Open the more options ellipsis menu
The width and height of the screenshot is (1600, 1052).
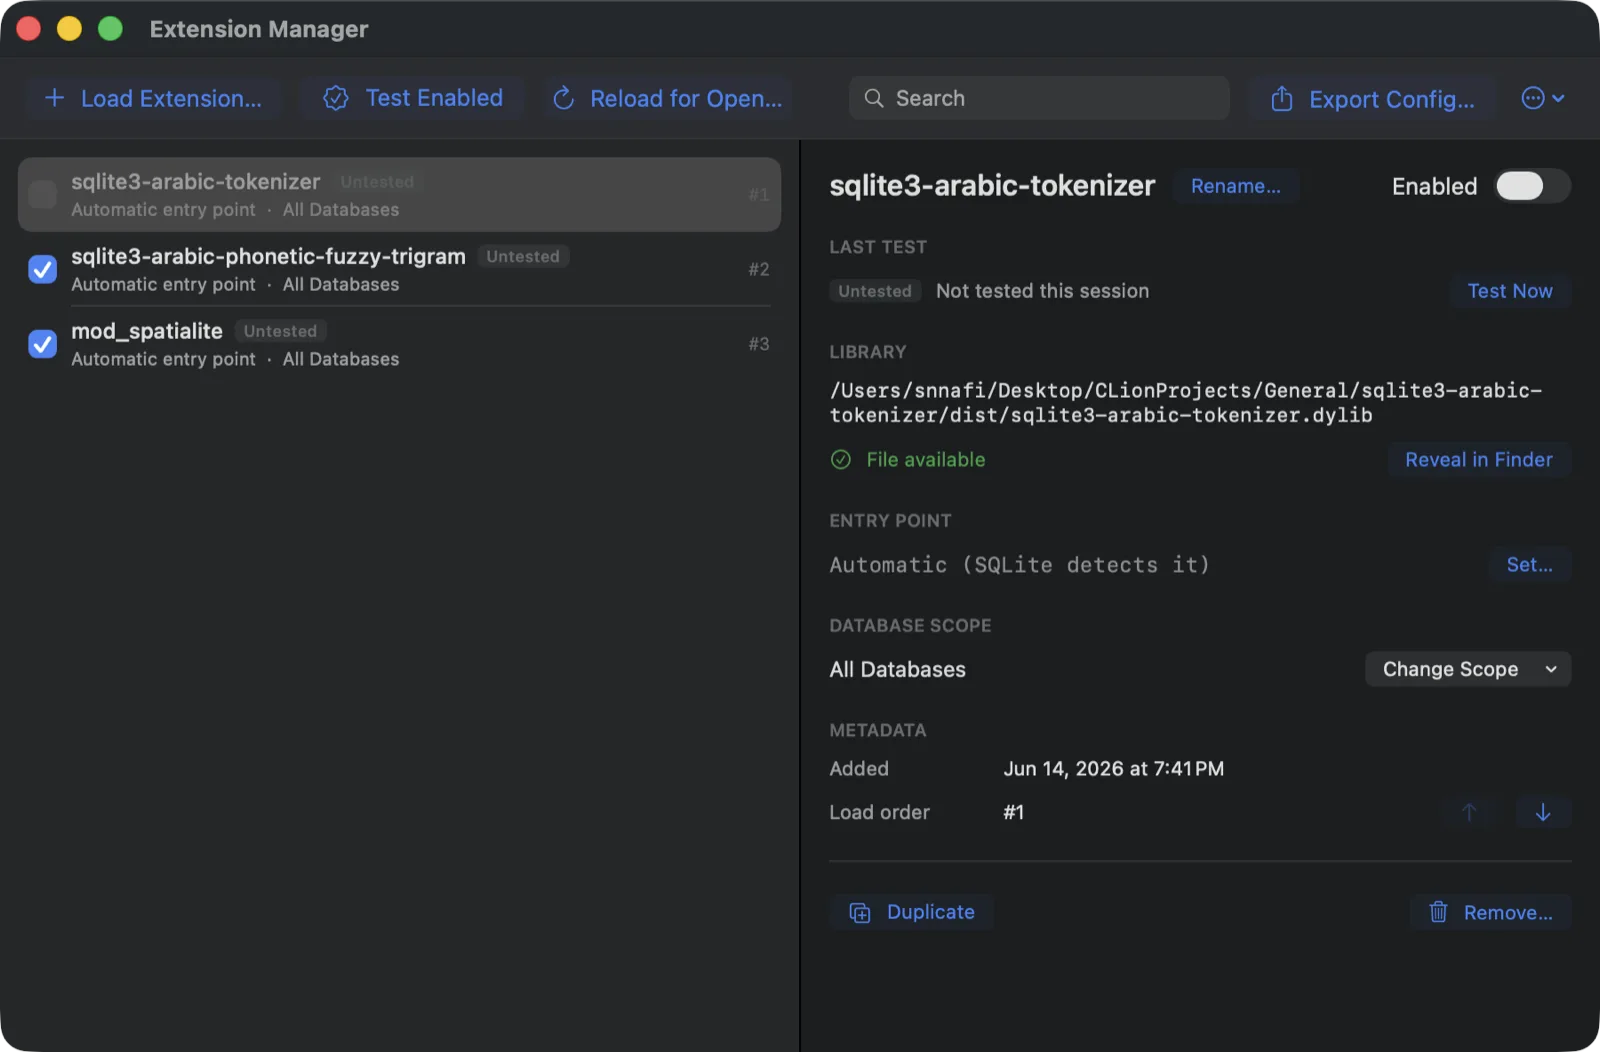point(1542,98)
